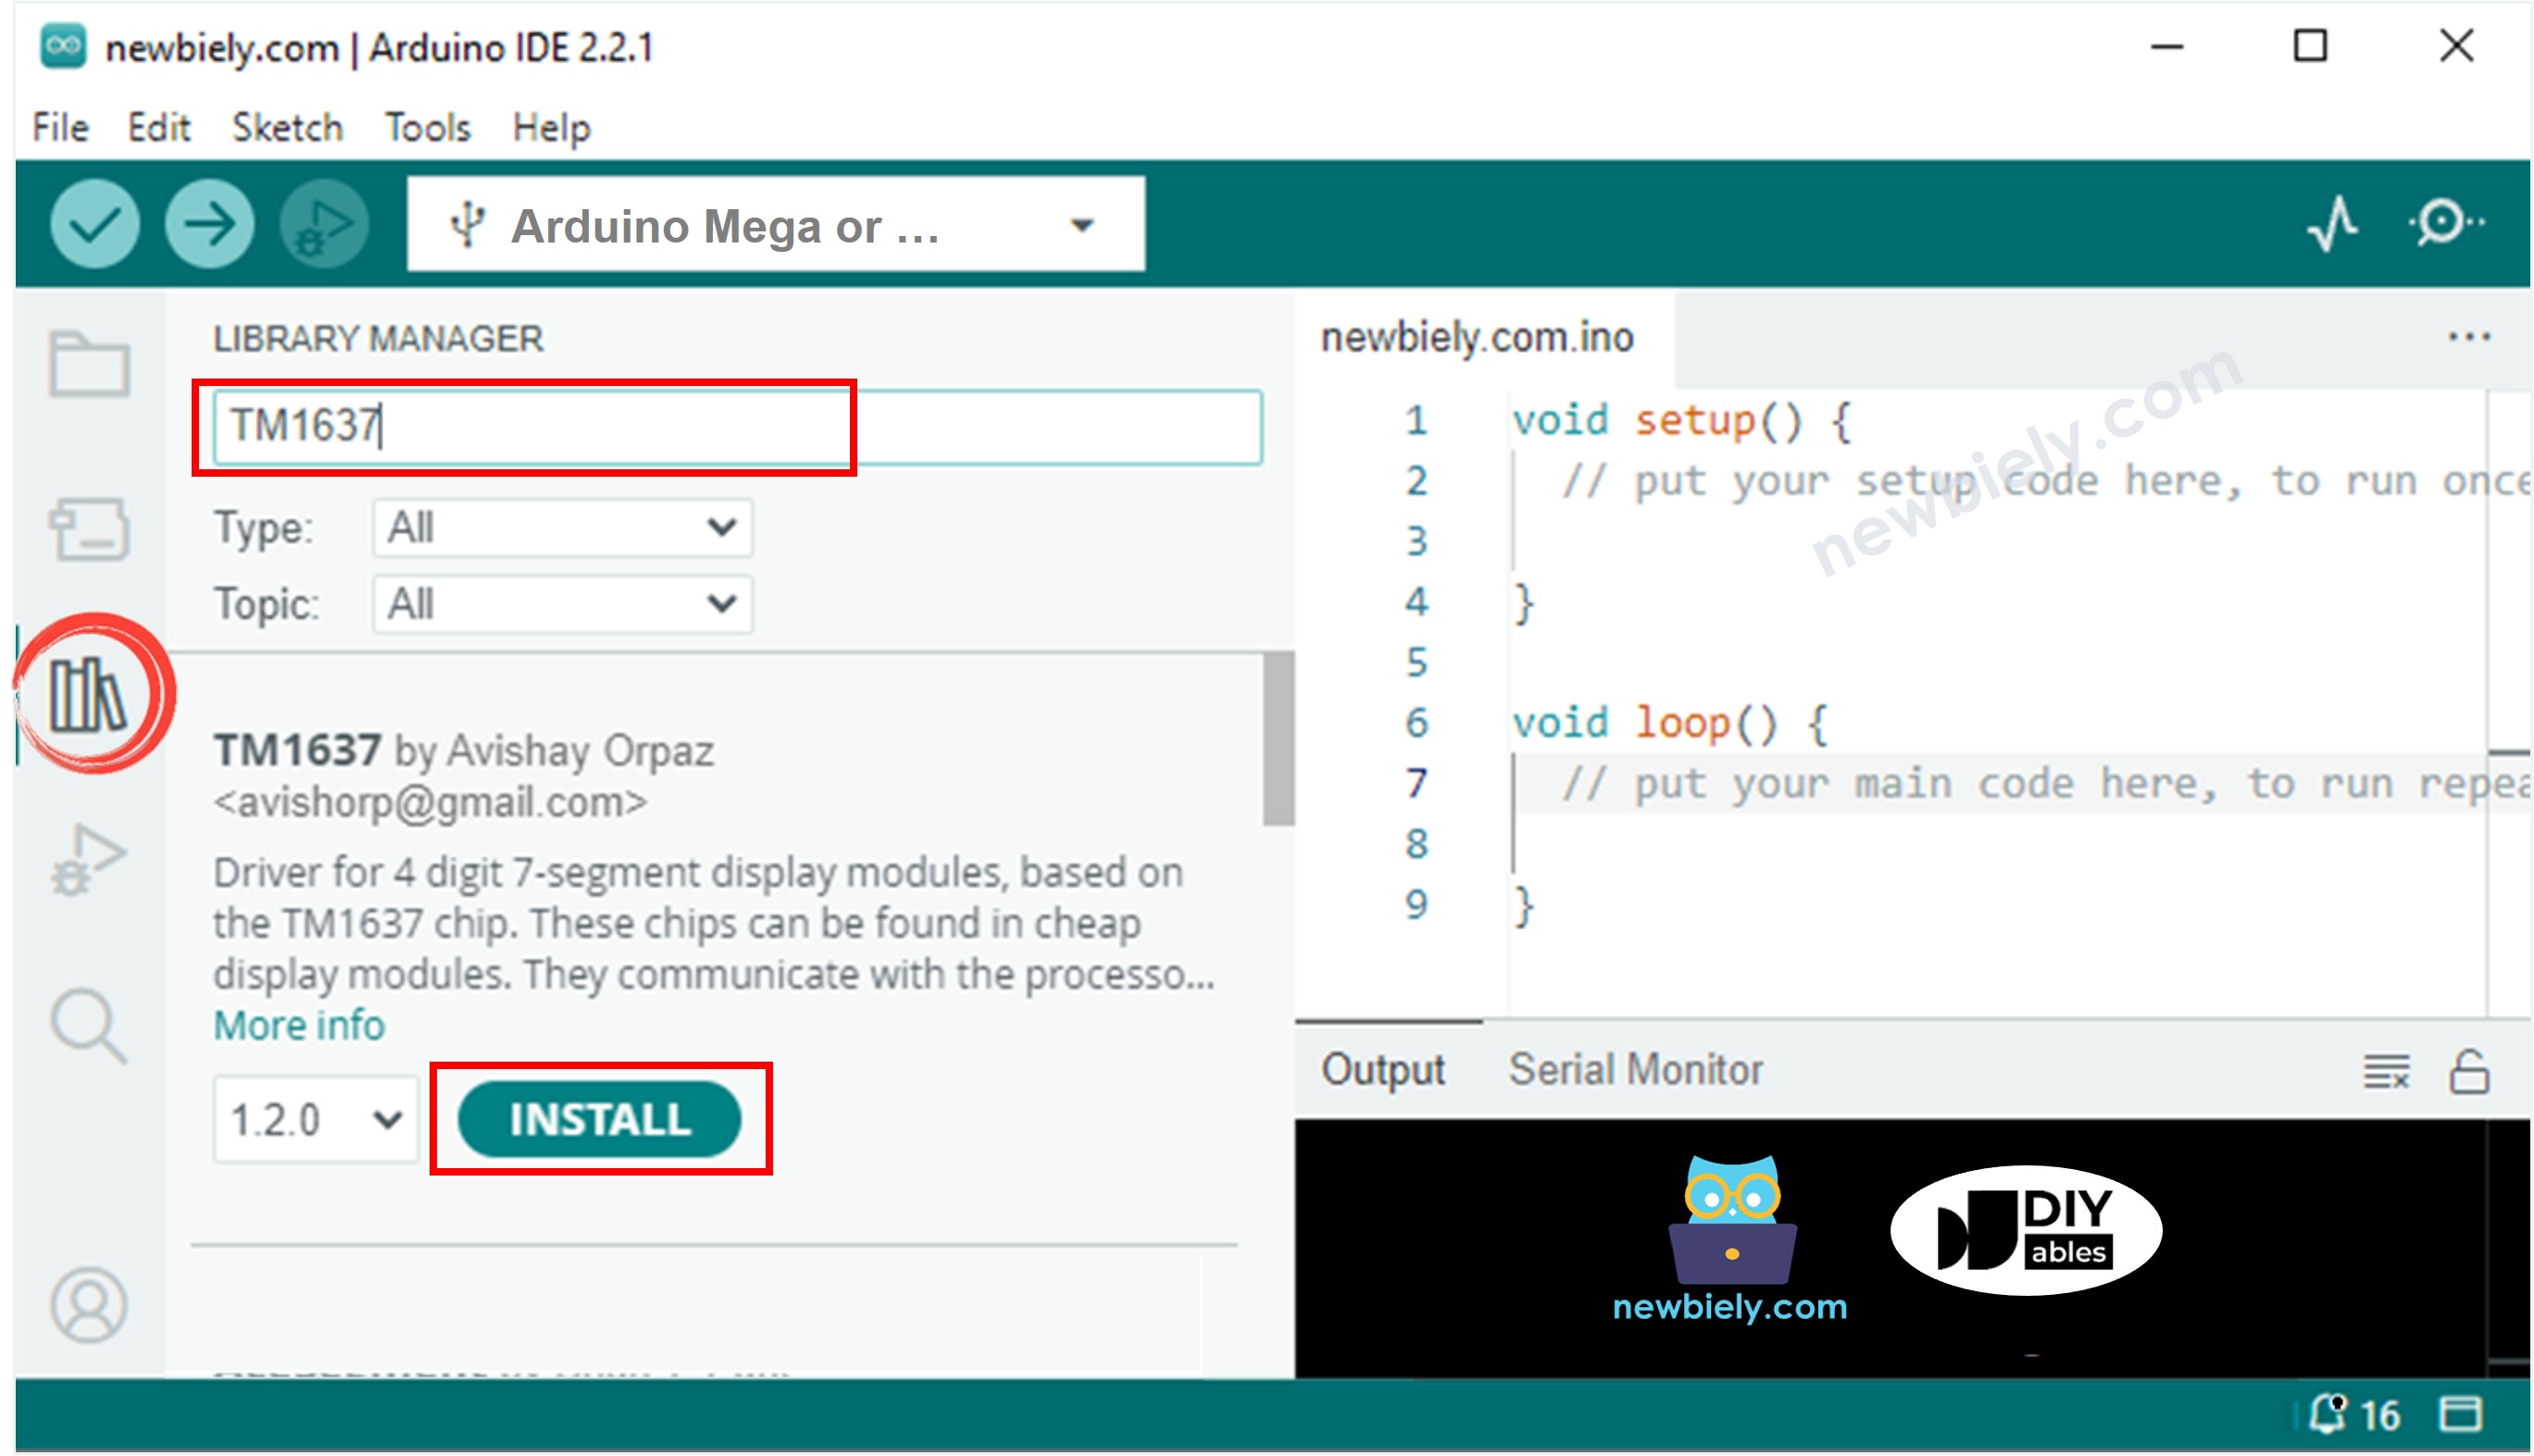
Task: Open the Sketch menu
Action: [x=286, y=127]
